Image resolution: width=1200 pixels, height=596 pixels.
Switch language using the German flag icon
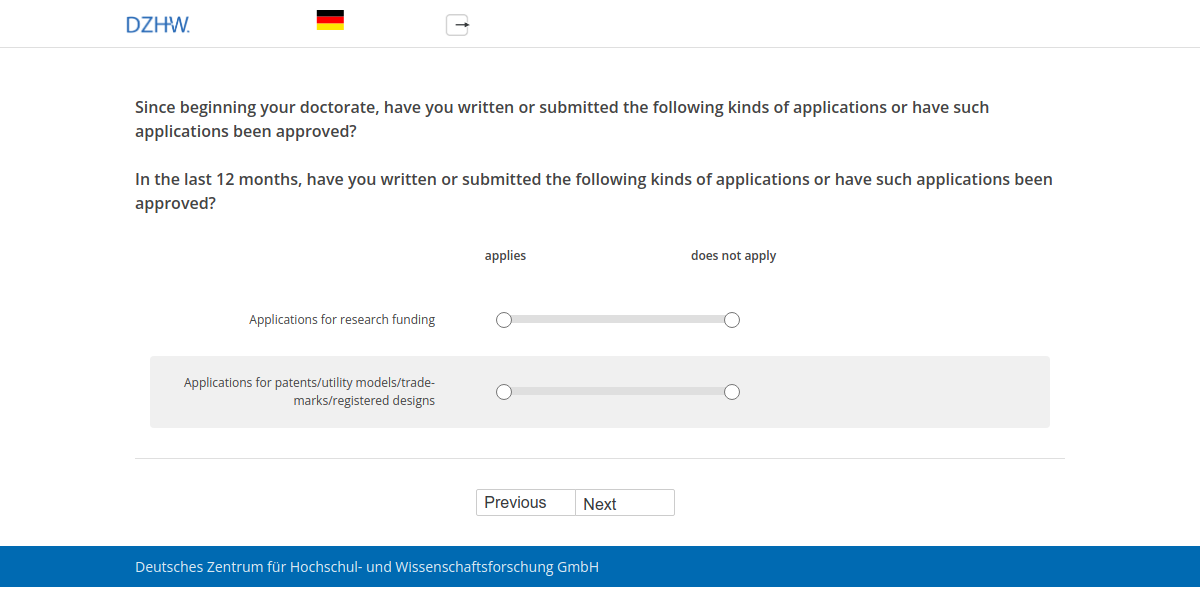tap(331, 19)
